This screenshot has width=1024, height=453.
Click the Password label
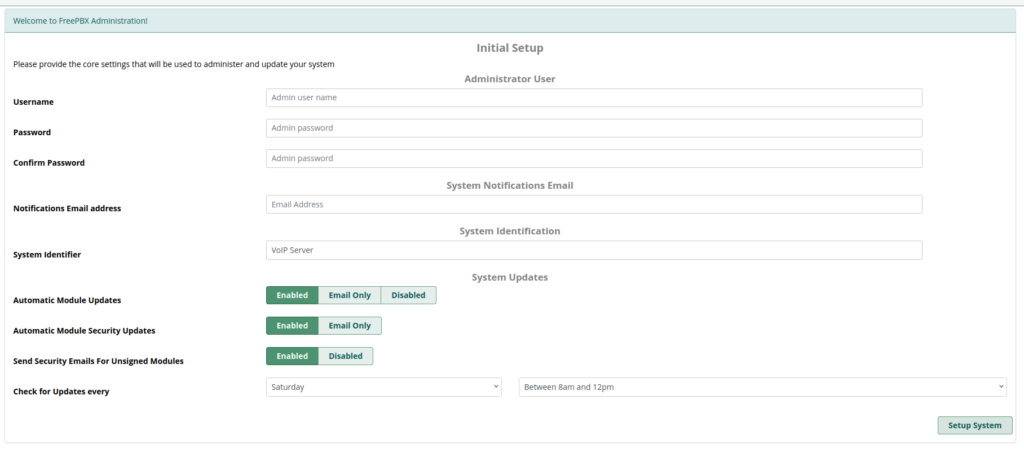[32, 133]
